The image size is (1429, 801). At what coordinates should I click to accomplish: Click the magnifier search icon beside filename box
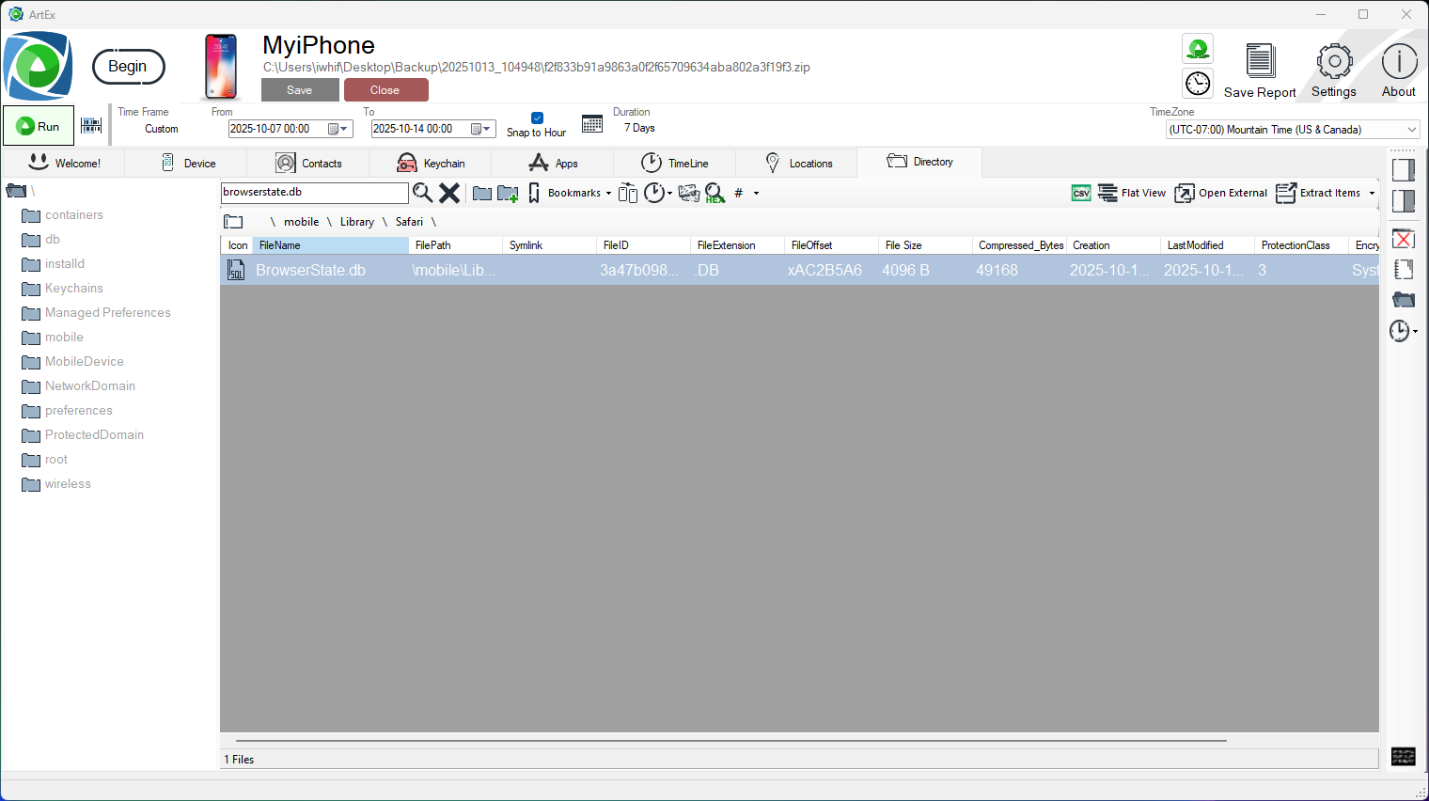point(423,193)
